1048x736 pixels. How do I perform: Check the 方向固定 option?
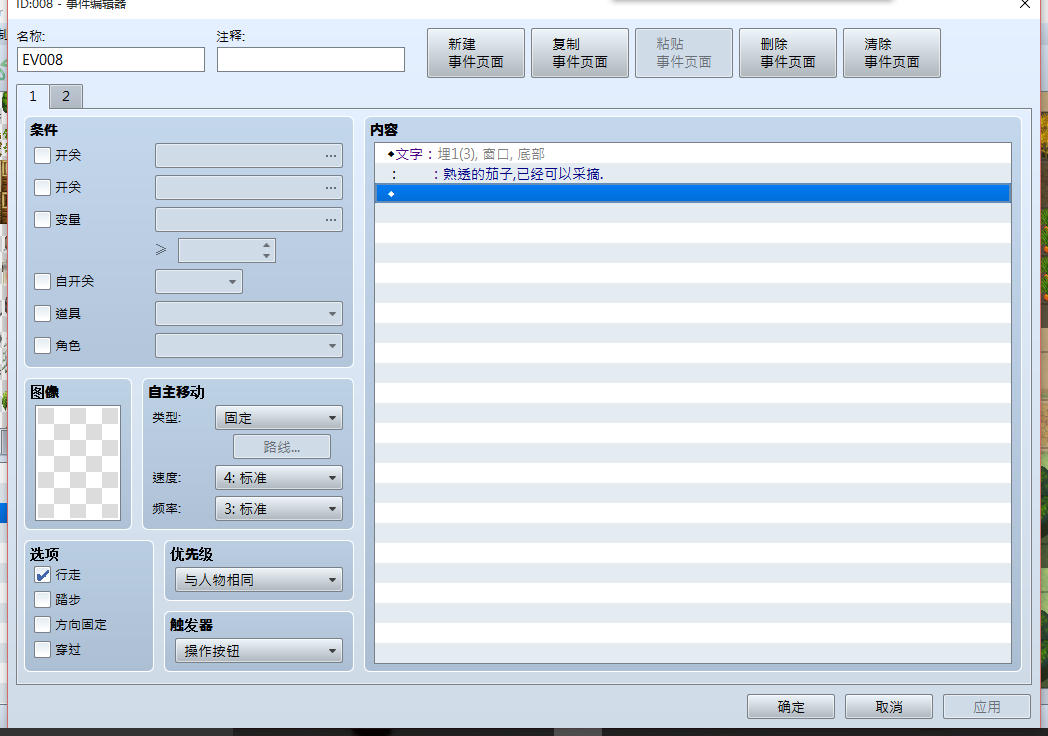click(42, 624)
